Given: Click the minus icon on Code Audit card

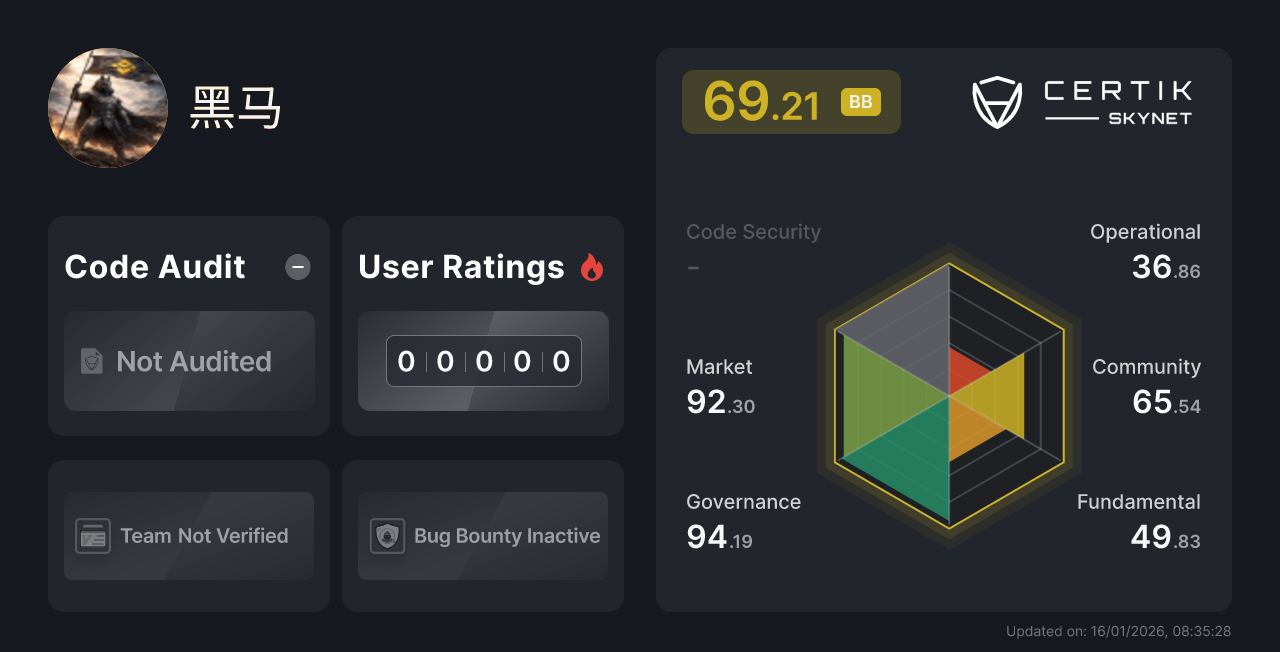Looking at the screenshot, I should pos(297,267).
